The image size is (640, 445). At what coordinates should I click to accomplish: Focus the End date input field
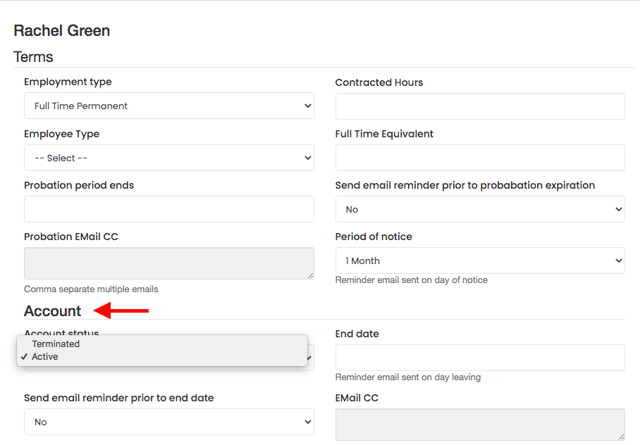pos(479,357)
